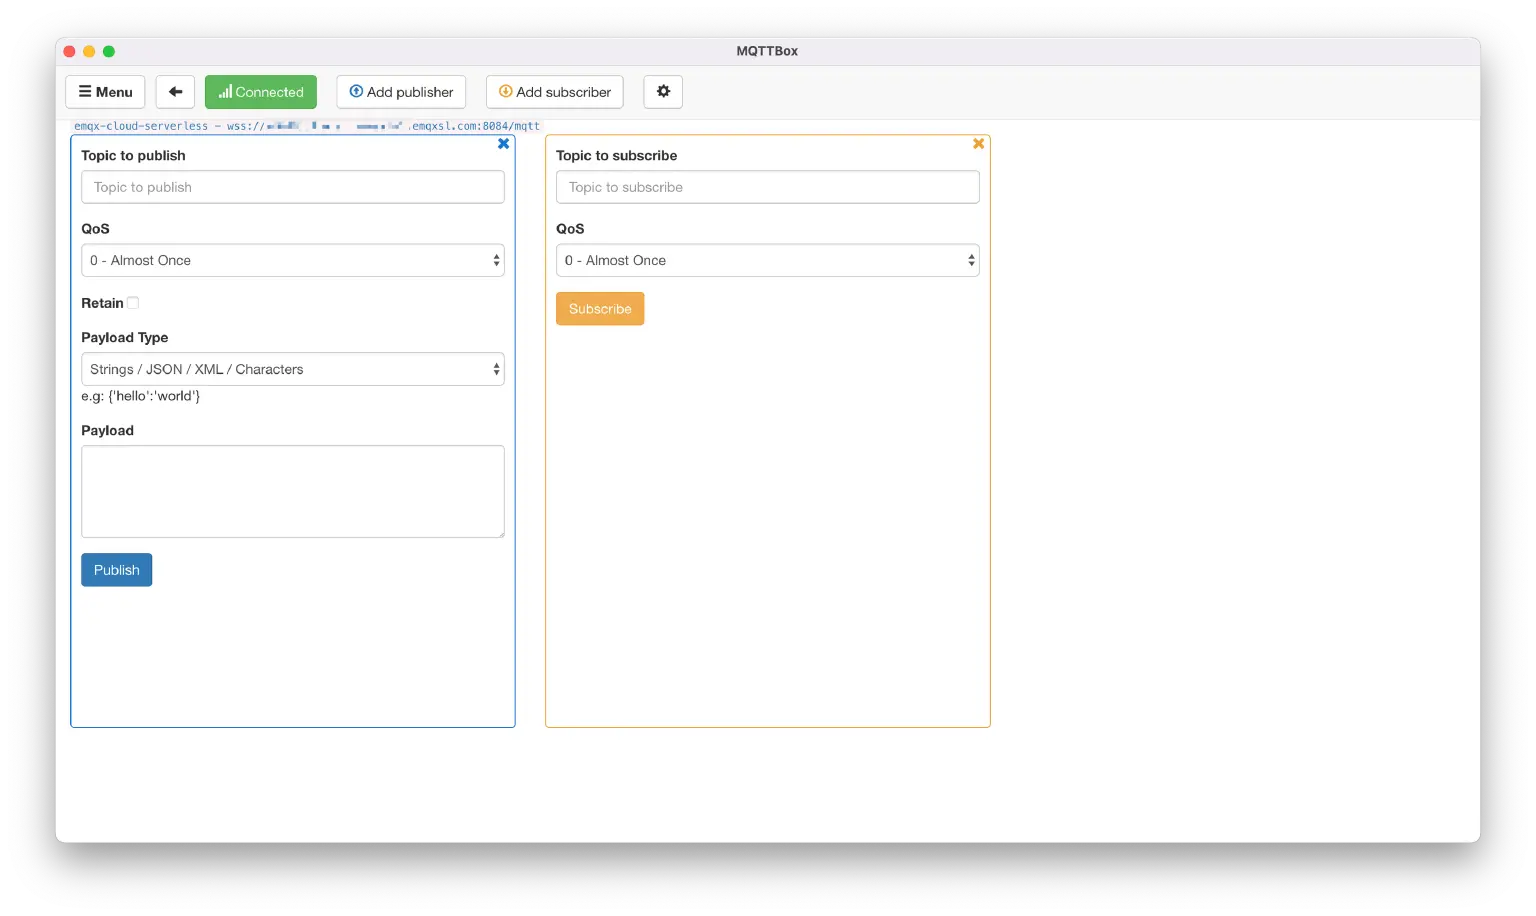Focus the Topic to subscribe field
The height and width of the screenshot is (916, 1536).
(768, 187)
